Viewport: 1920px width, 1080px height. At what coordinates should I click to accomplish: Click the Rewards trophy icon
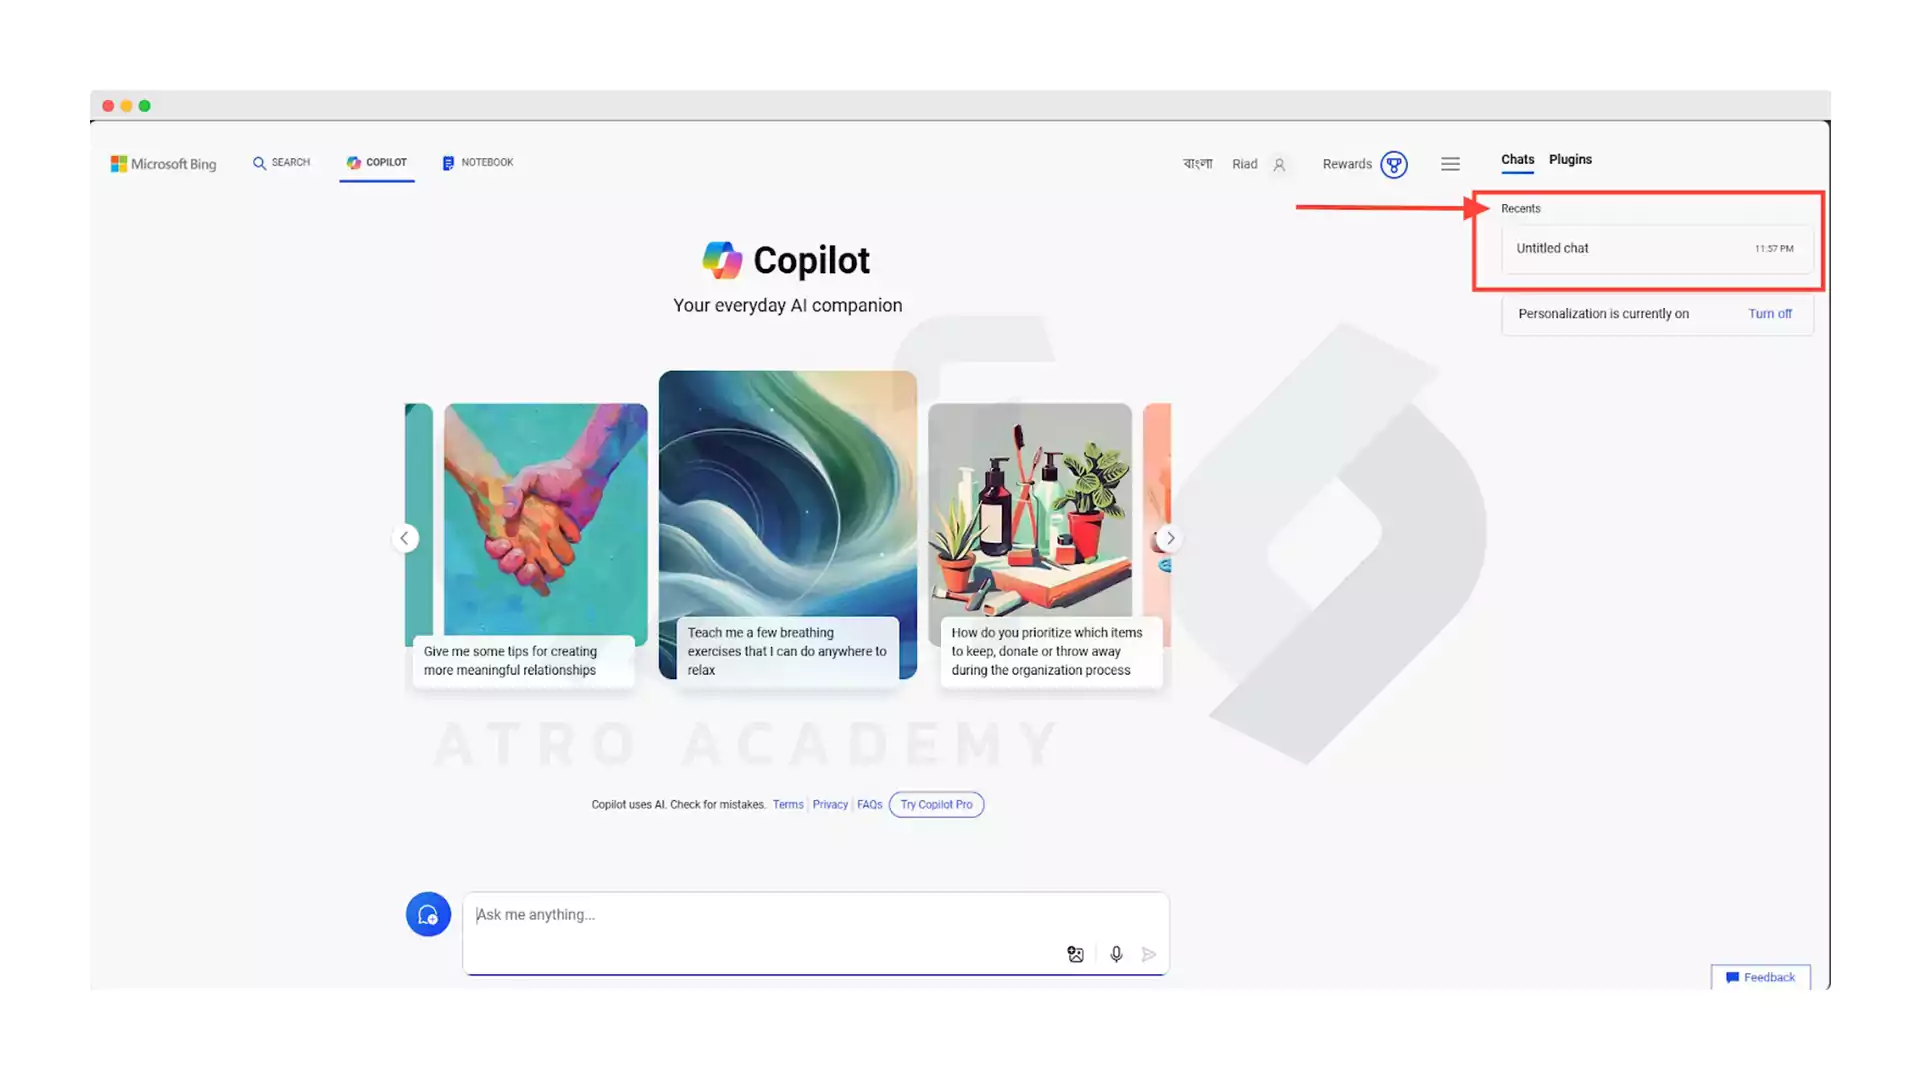pyautogui.click(x=1393, y=164)
